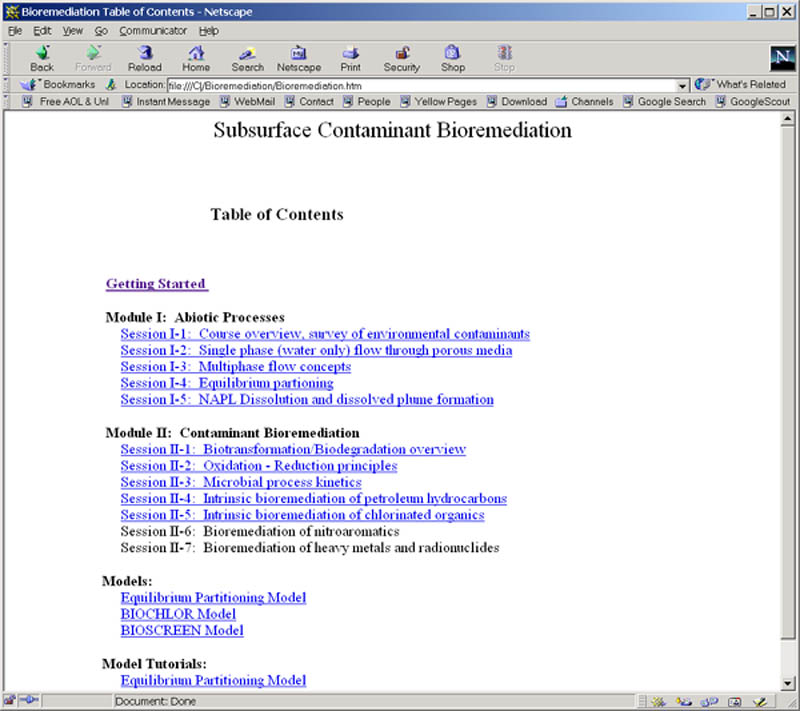The image size is (800, 711).
Task: Click the status bar security lock icon
Action: pyautogui.click(x=9, y=701)
